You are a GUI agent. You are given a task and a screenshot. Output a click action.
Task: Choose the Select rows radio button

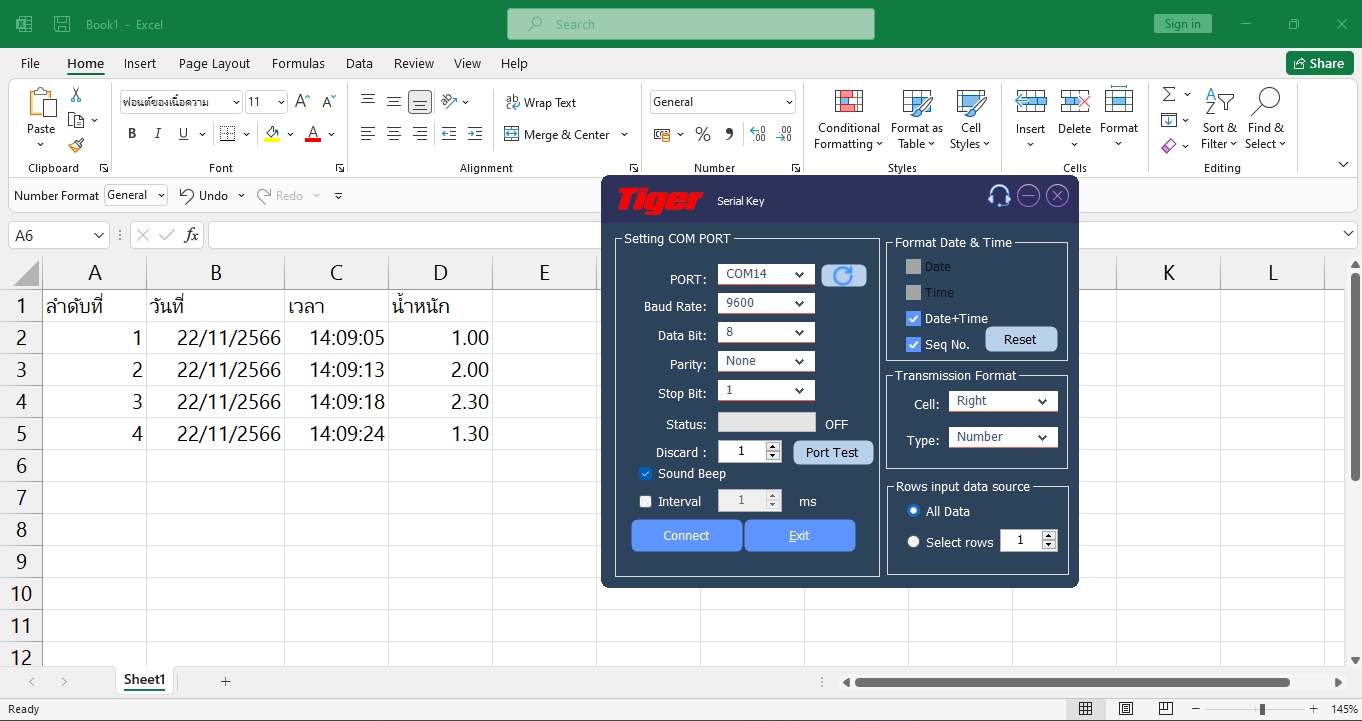913,542
